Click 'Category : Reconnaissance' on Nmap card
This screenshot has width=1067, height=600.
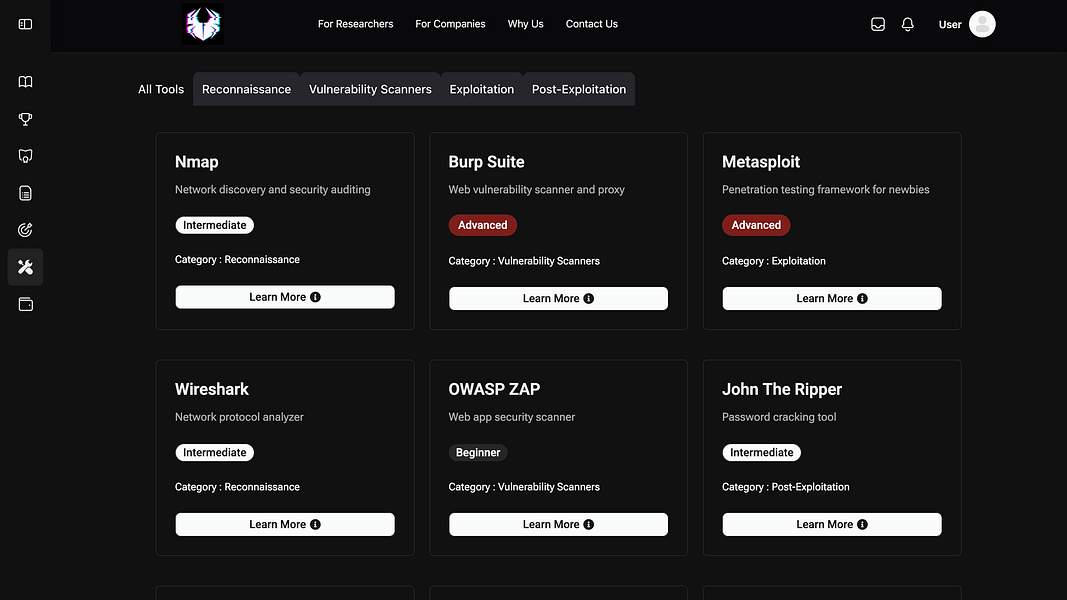click(237, 260)
